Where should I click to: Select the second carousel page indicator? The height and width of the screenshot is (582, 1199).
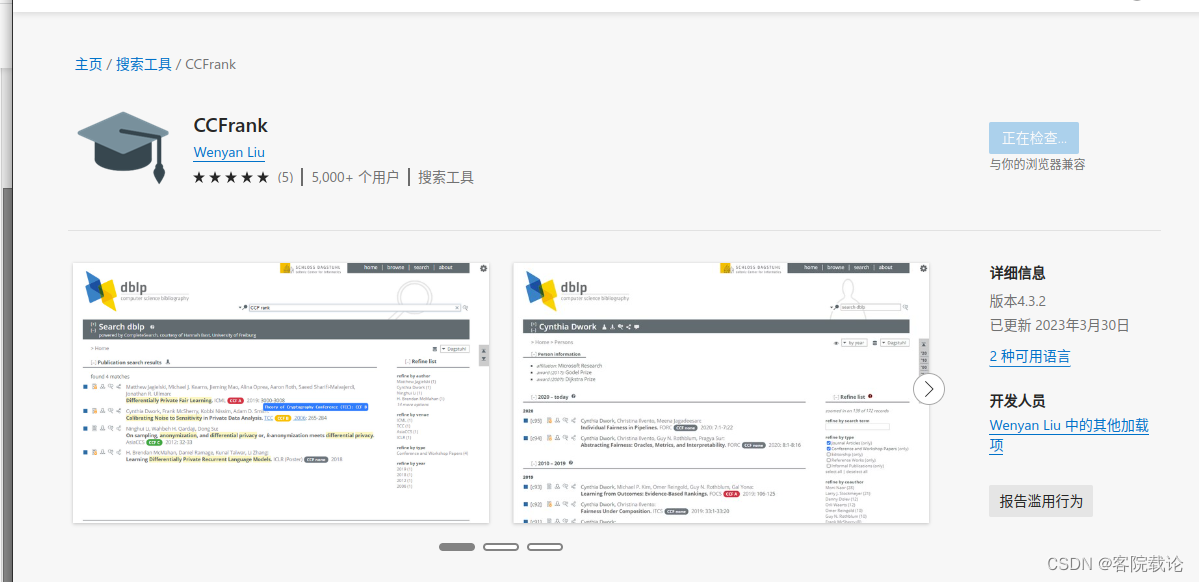501,547
